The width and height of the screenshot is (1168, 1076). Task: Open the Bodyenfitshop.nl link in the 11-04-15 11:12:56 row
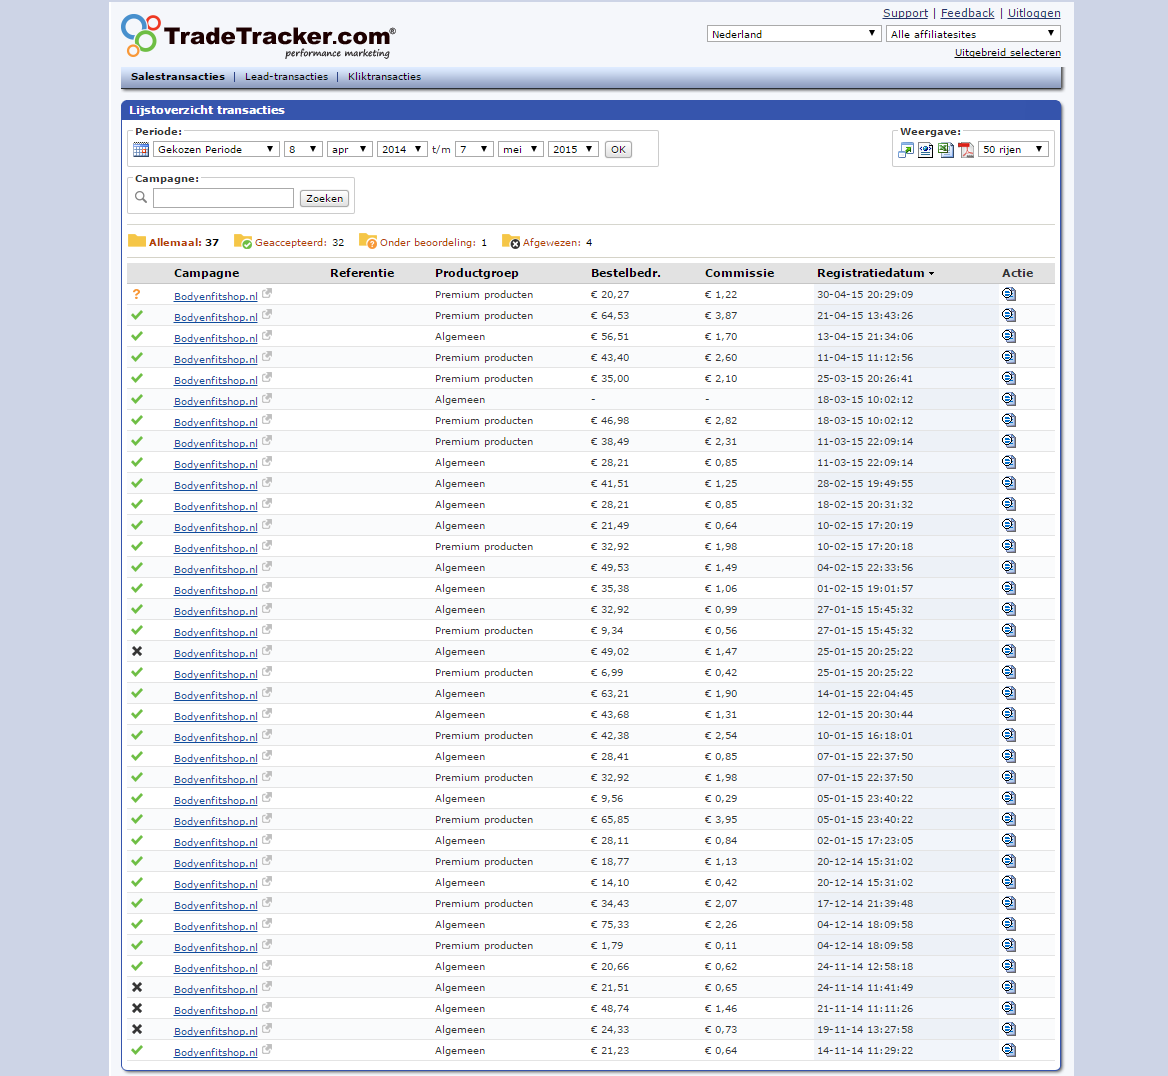215,359
